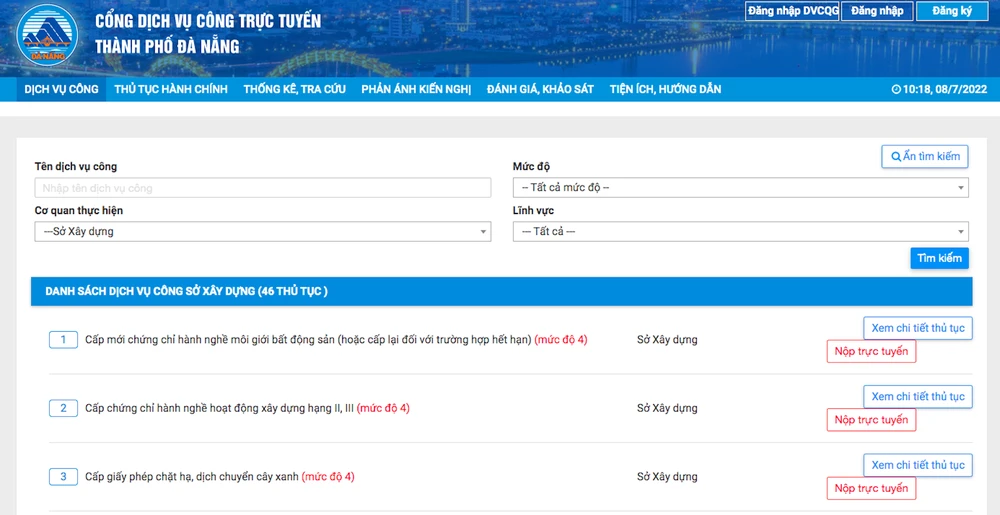Open THỐNG KÊ, TRA CỨU menu
Image resolution: width=1000 pixels, height=515 pixels.
[x=294, y=89]
